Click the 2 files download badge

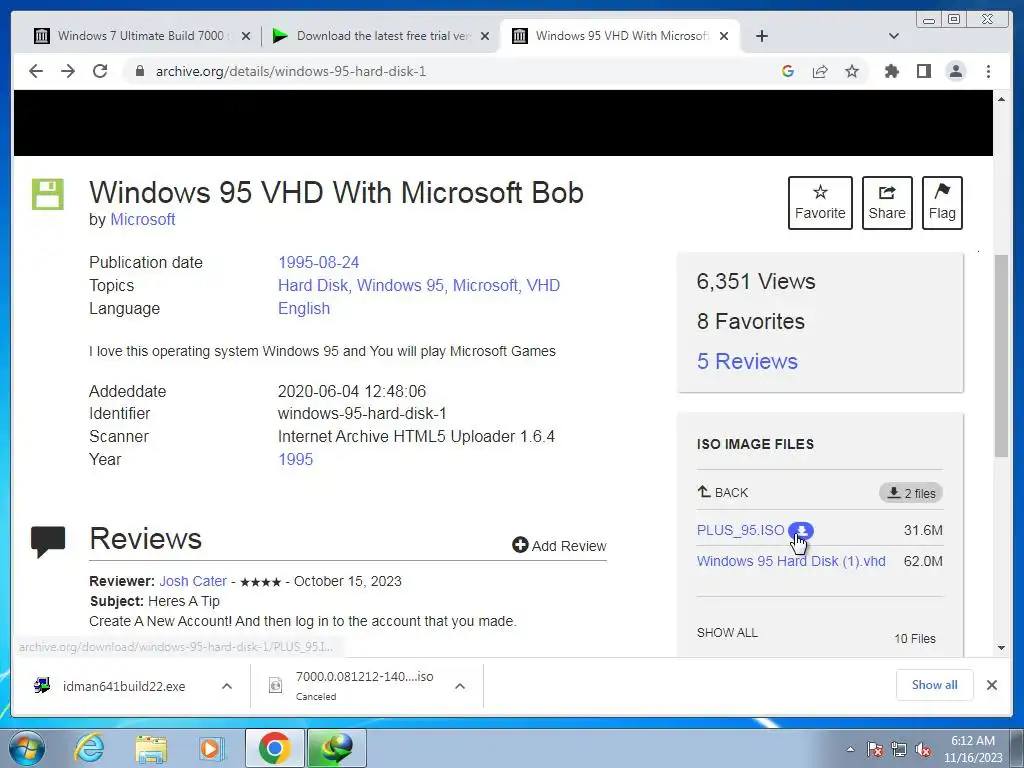click(911, 493)
